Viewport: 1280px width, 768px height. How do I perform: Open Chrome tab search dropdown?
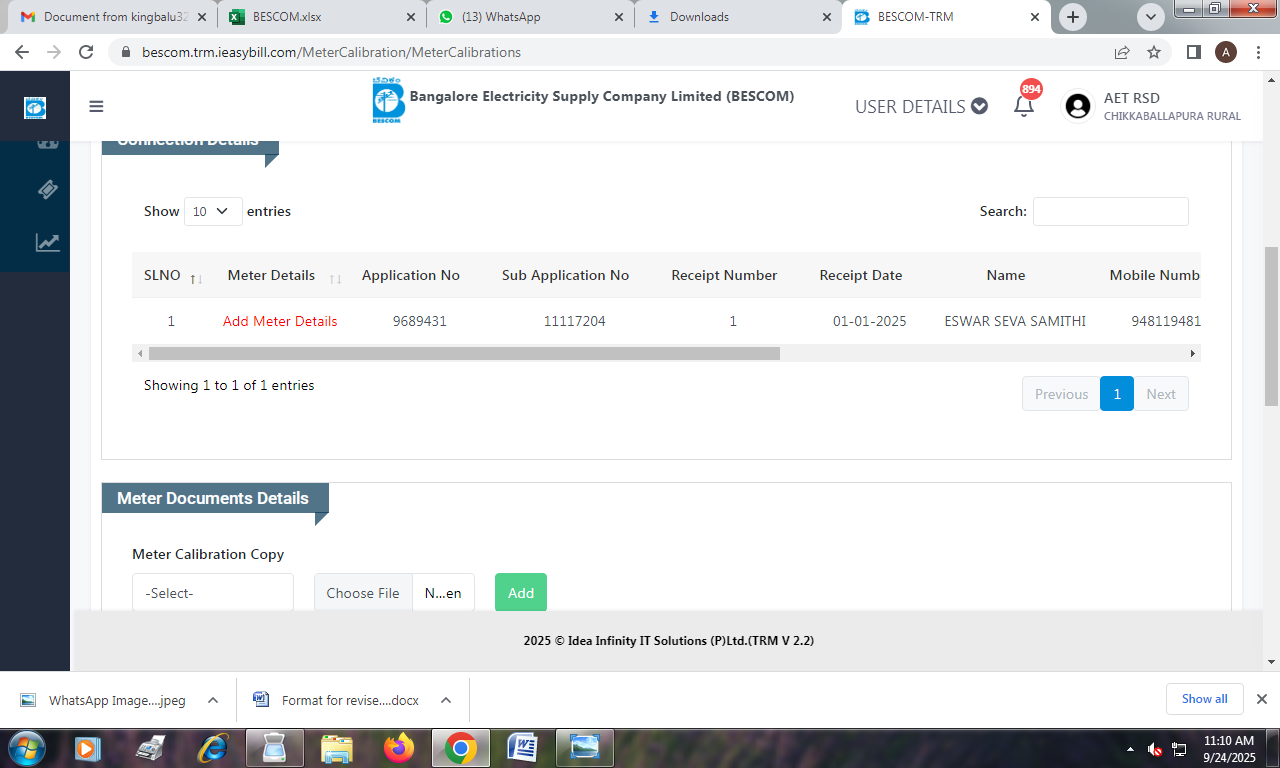tap(1151, 17)
